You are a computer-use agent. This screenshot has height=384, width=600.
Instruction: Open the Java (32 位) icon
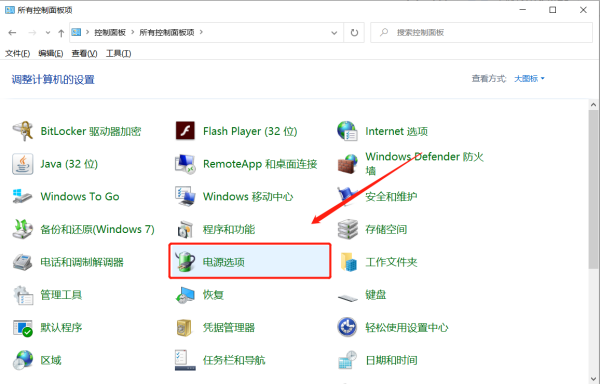(x=23, y=164)
